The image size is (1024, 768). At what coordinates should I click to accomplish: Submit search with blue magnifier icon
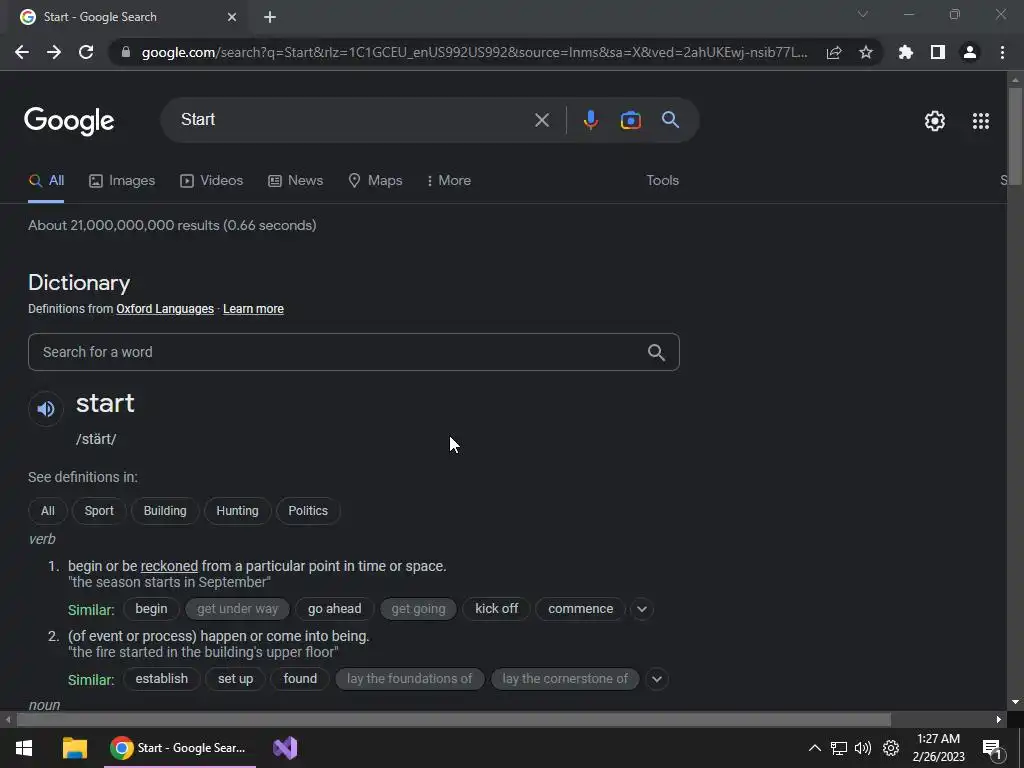tap(671, 120)
